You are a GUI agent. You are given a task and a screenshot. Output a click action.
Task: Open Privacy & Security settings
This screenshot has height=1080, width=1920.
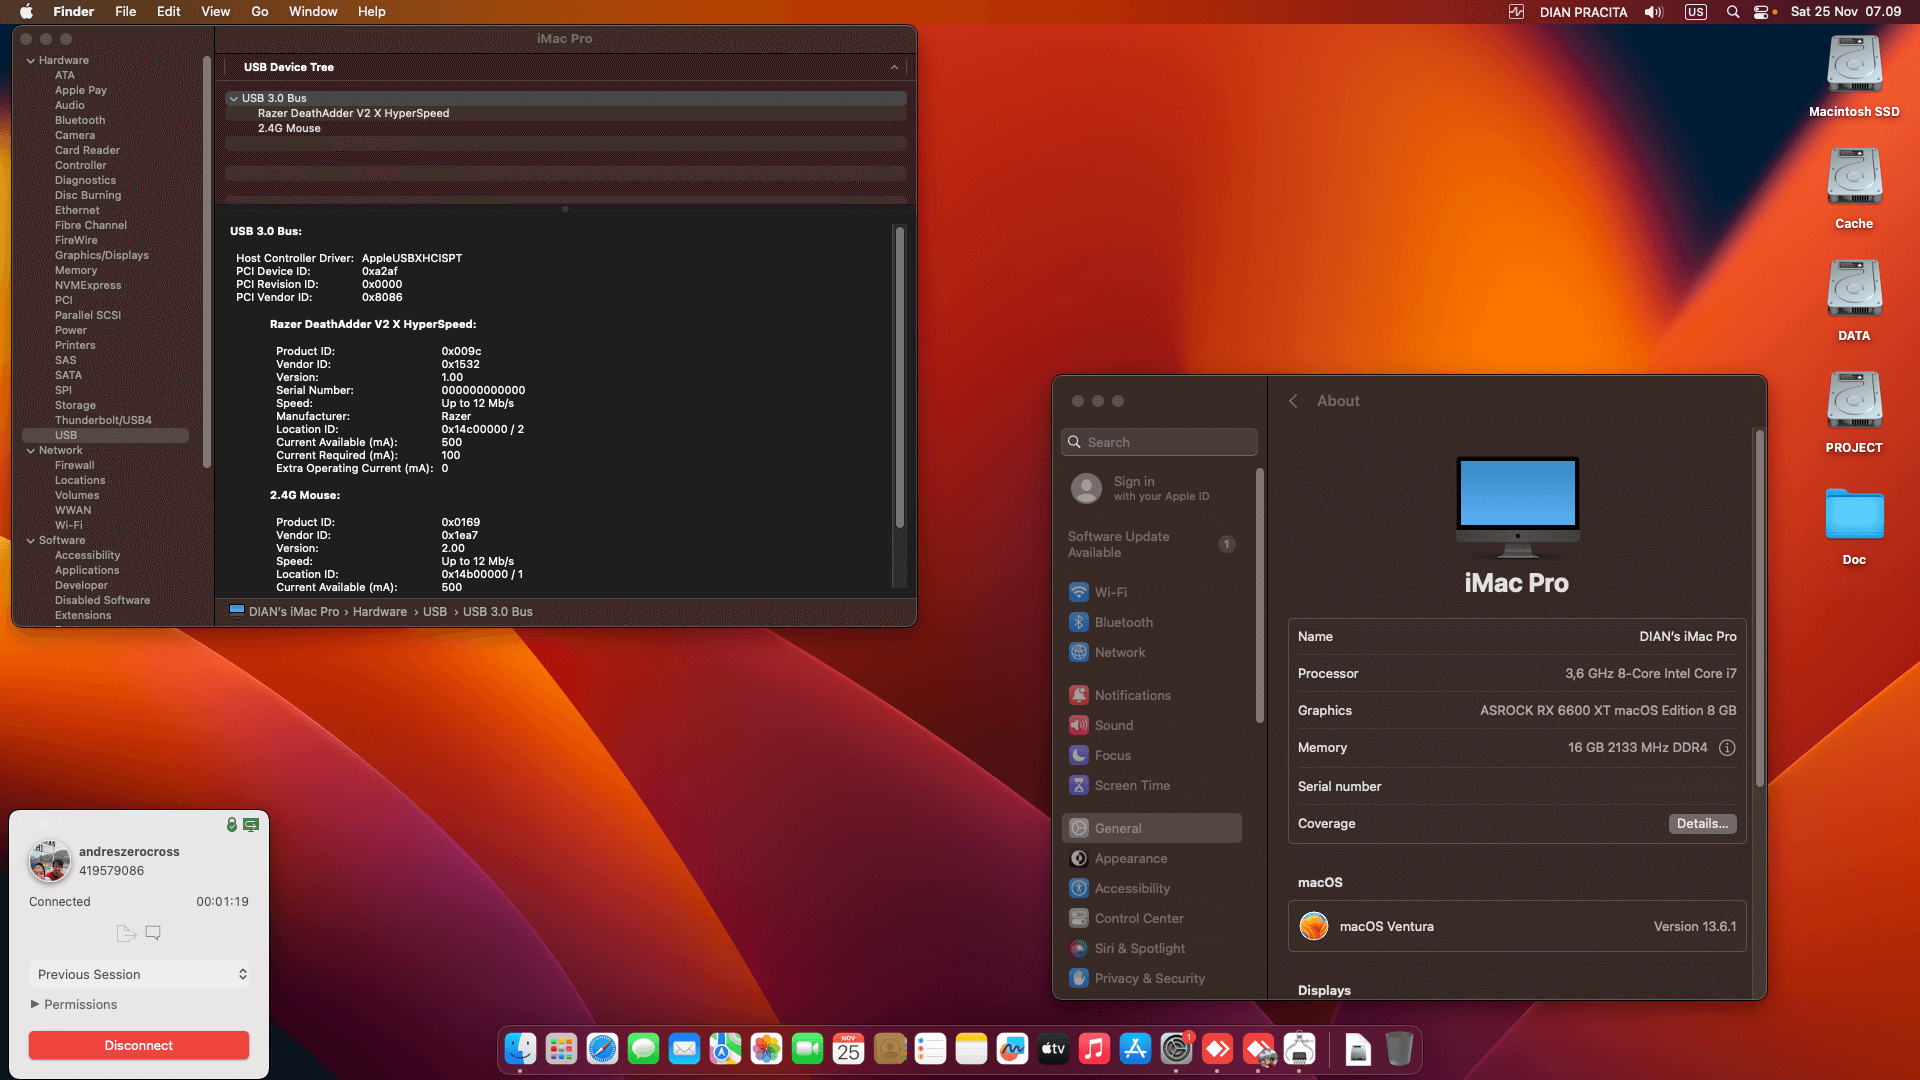[1152, 979]
